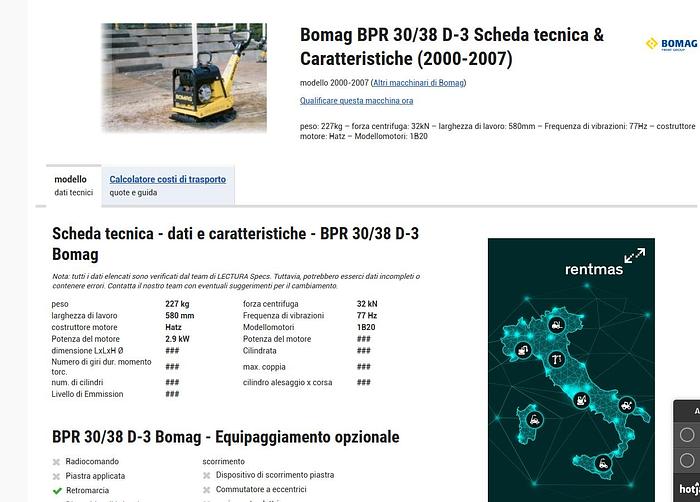This screenshot has height=502, width=700.
Task: Select second radio option in Hotjar widget
Action: tap(687, 460)
